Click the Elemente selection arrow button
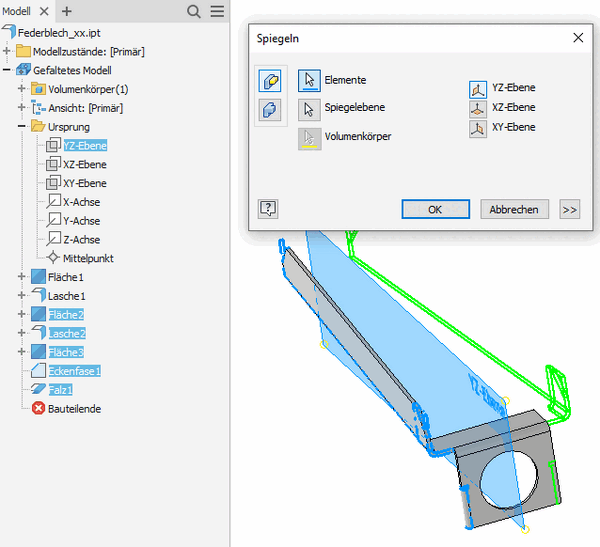Screen dimensions: 600x547 click(x=309, y=81)
